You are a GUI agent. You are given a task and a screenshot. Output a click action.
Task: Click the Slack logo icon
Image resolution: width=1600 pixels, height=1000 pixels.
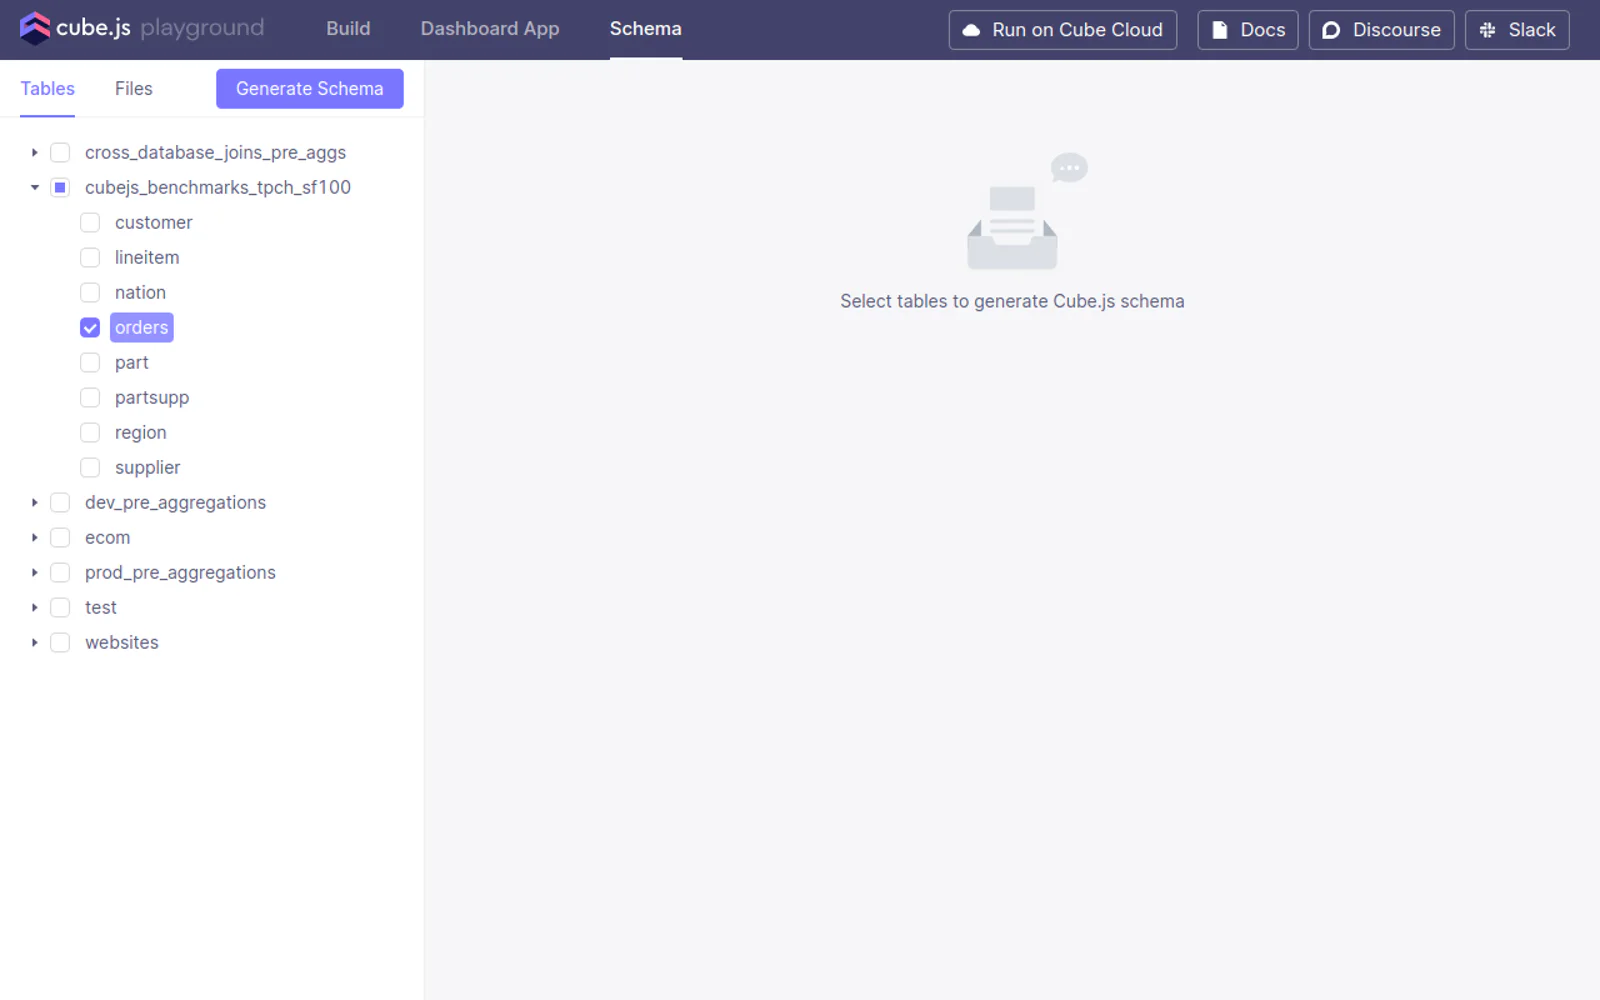(1488, 30)
